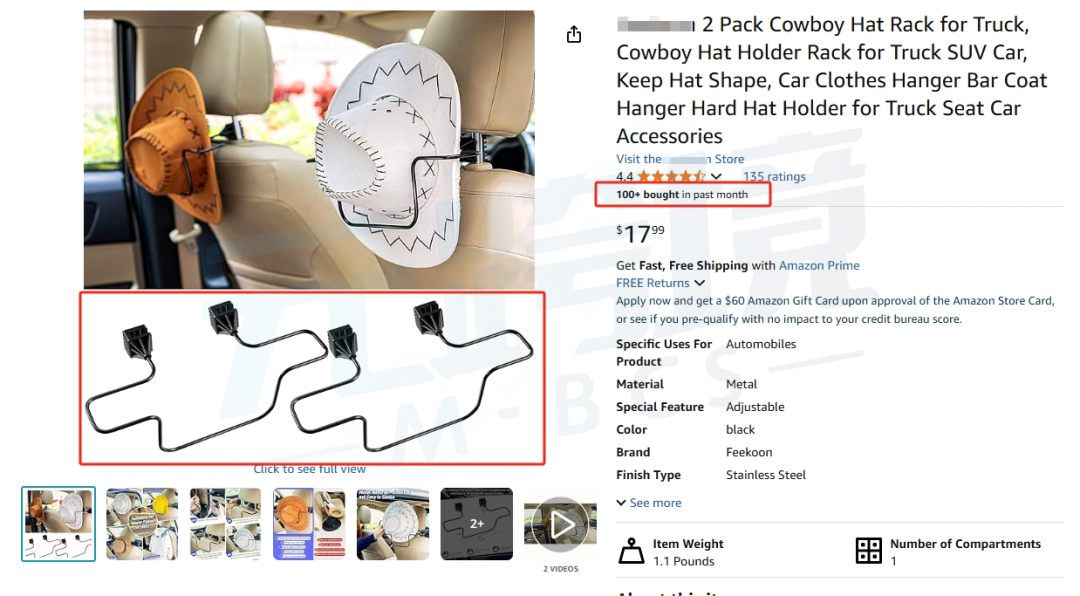Visit the brand Store link
The width and height of the screenshot is (1080, 596).
click(x=680, y=159)
